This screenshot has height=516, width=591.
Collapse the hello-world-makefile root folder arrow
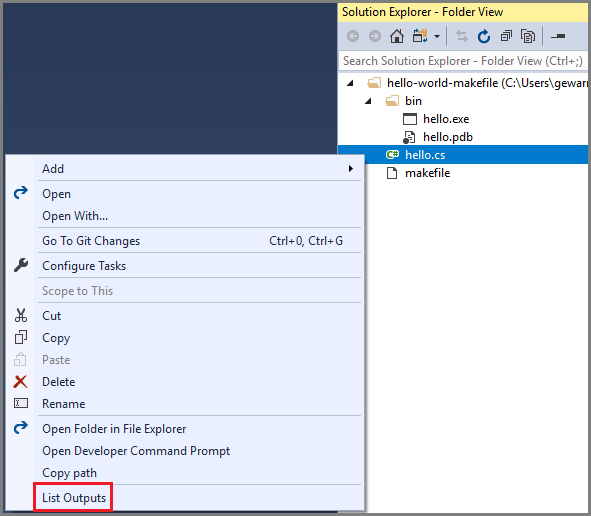351,83
